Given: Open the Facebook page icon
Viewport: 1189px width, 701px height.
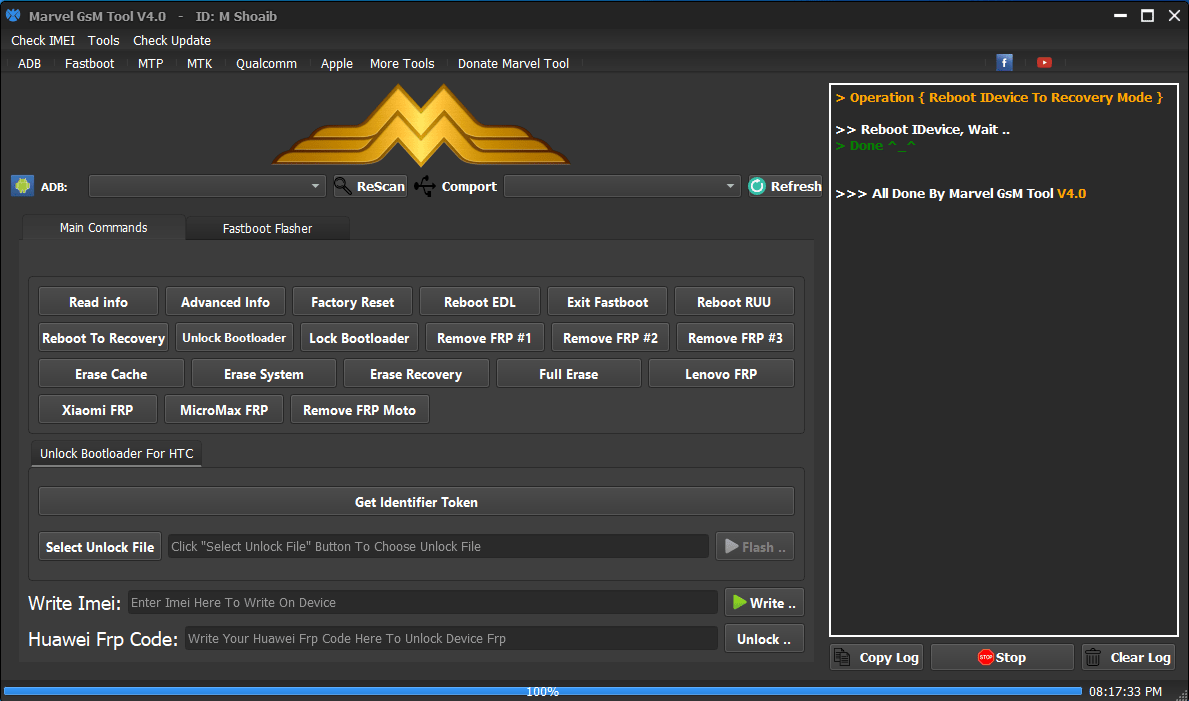Looking at the screenshot, I should (x=1004, y=62).
